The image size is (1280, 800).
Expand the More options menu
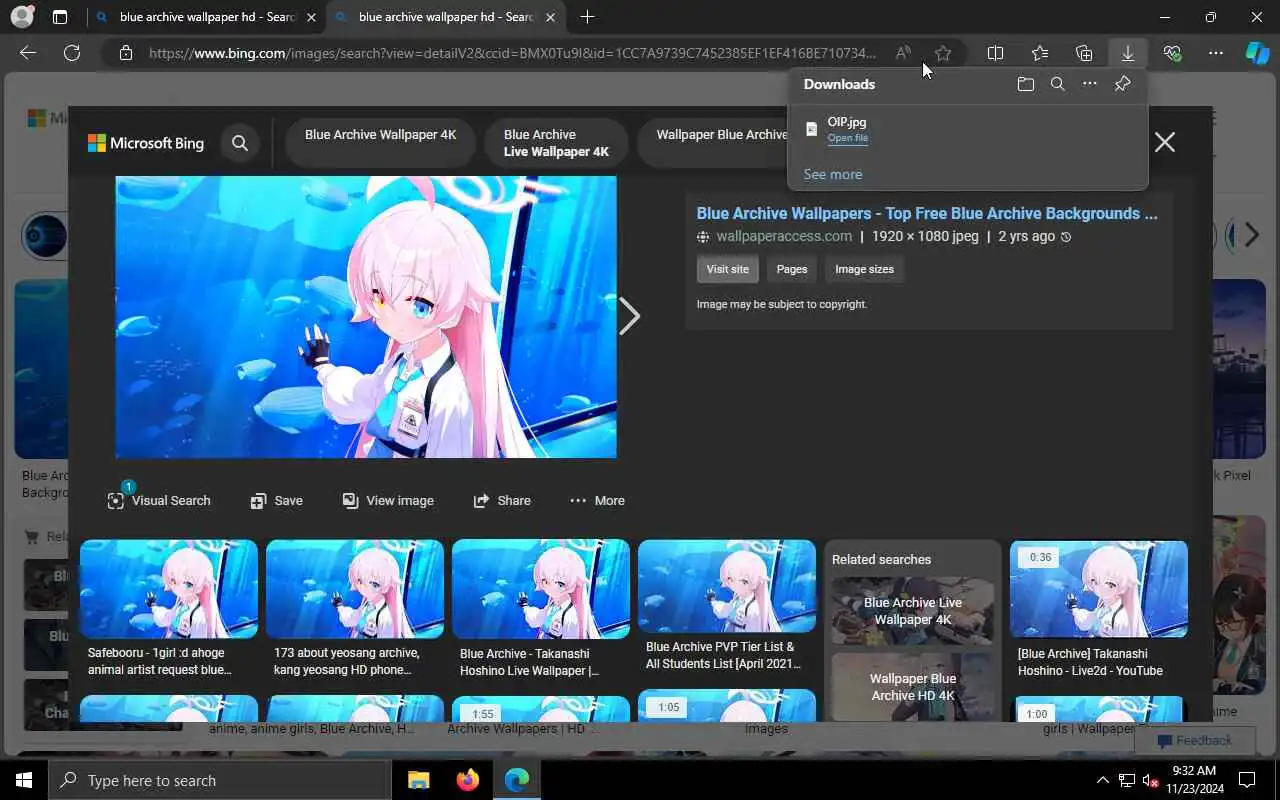(x=597, y=500)
